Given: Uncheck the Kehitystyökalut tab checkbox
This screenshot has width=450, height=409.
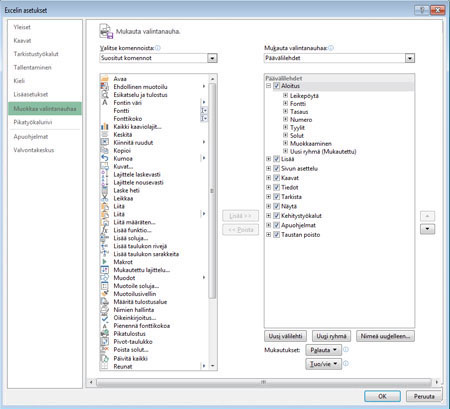Looking at the screenshot, I should 276,216.
